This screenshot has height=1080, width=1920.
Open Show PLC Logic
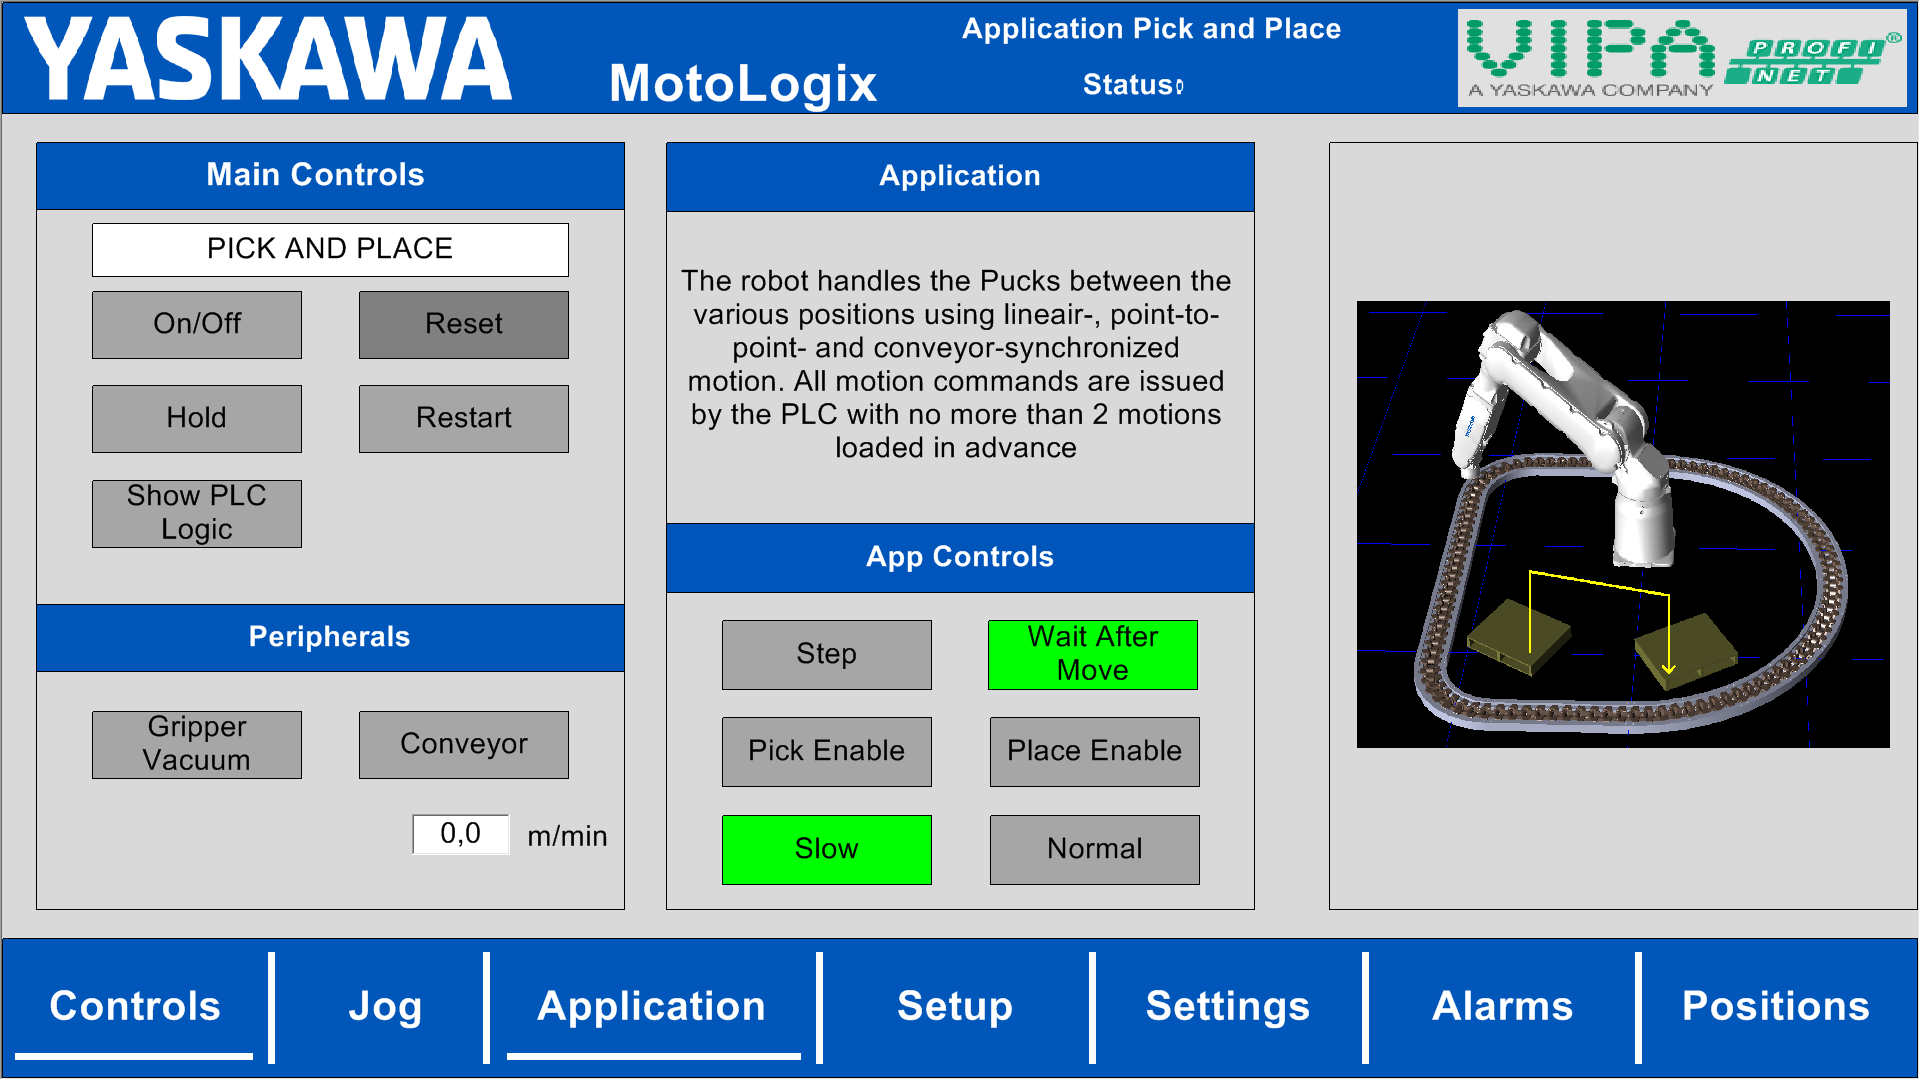tap(197, 514)
